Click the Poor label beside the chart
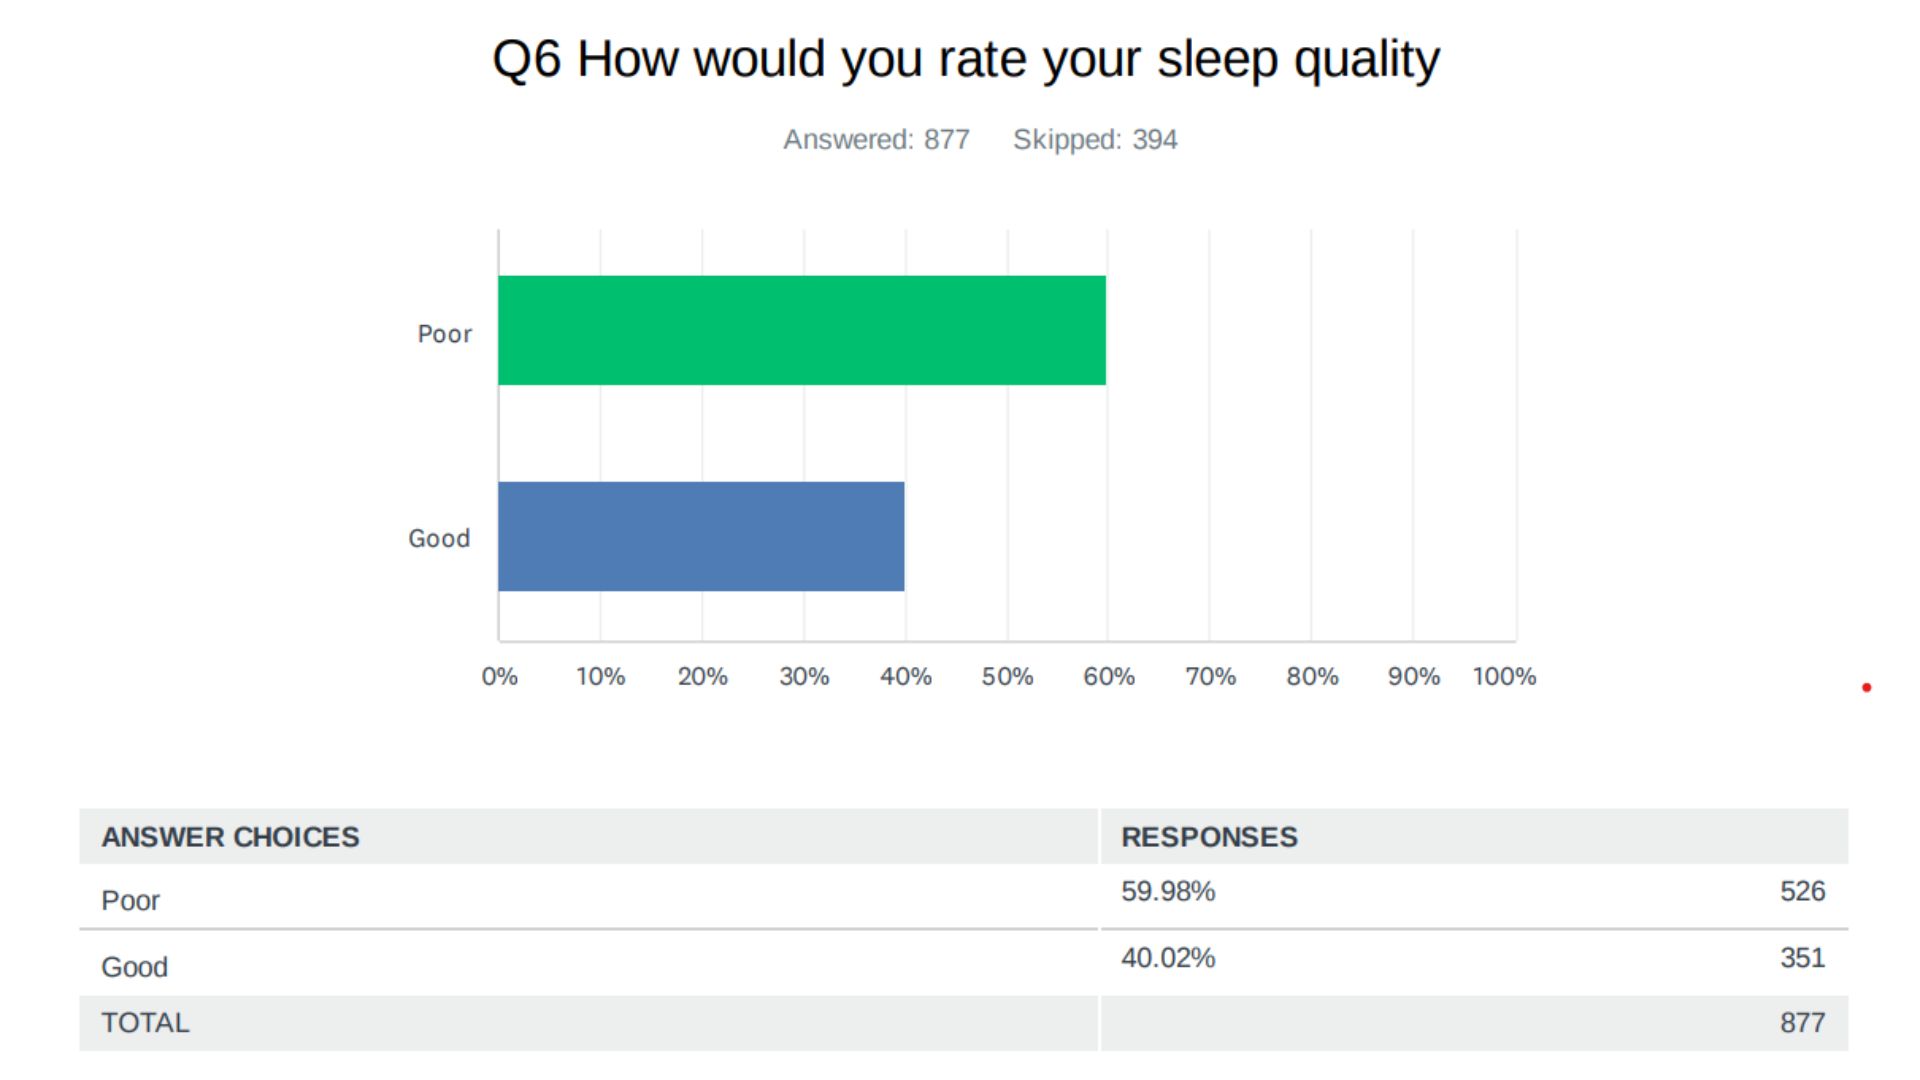1920x1080 pixels. tap(444, 334)
